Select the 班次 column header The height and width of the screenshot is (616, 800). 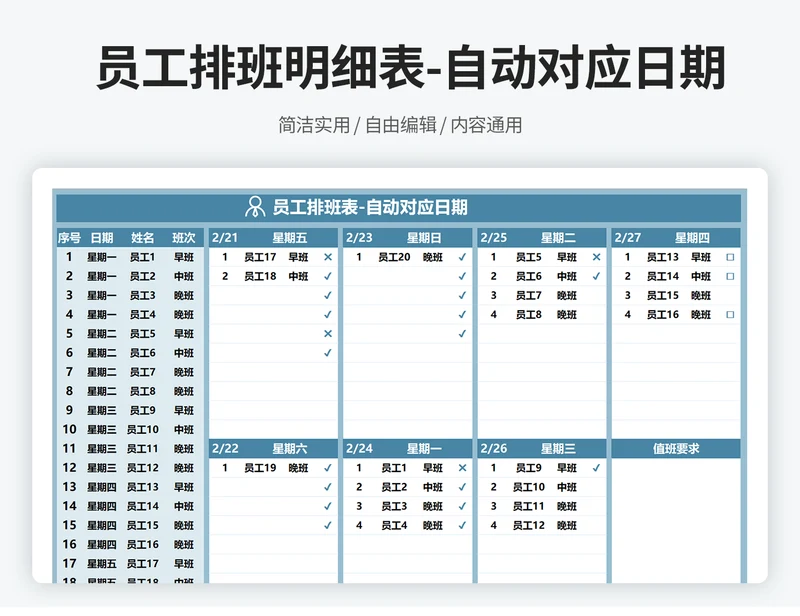click(x=184, y=238)
